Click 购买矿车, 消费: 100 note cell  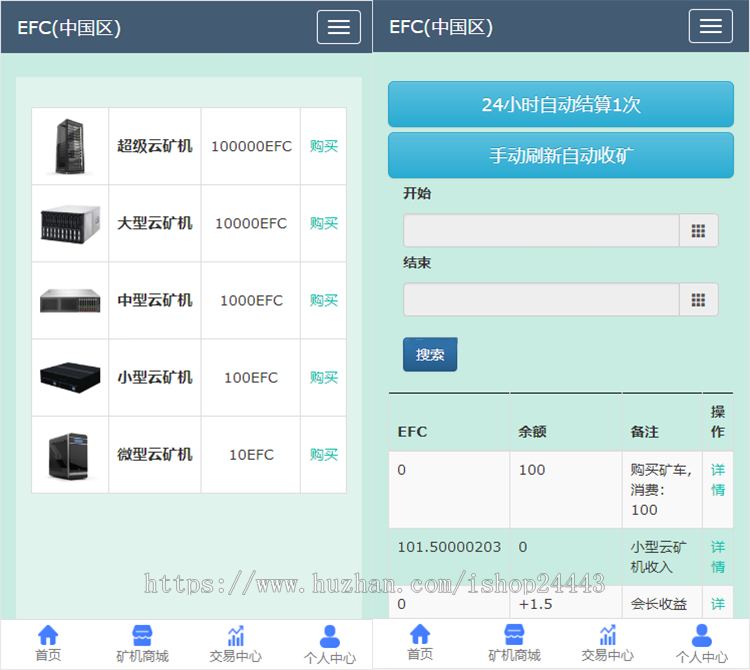click(x=662, y=490)
